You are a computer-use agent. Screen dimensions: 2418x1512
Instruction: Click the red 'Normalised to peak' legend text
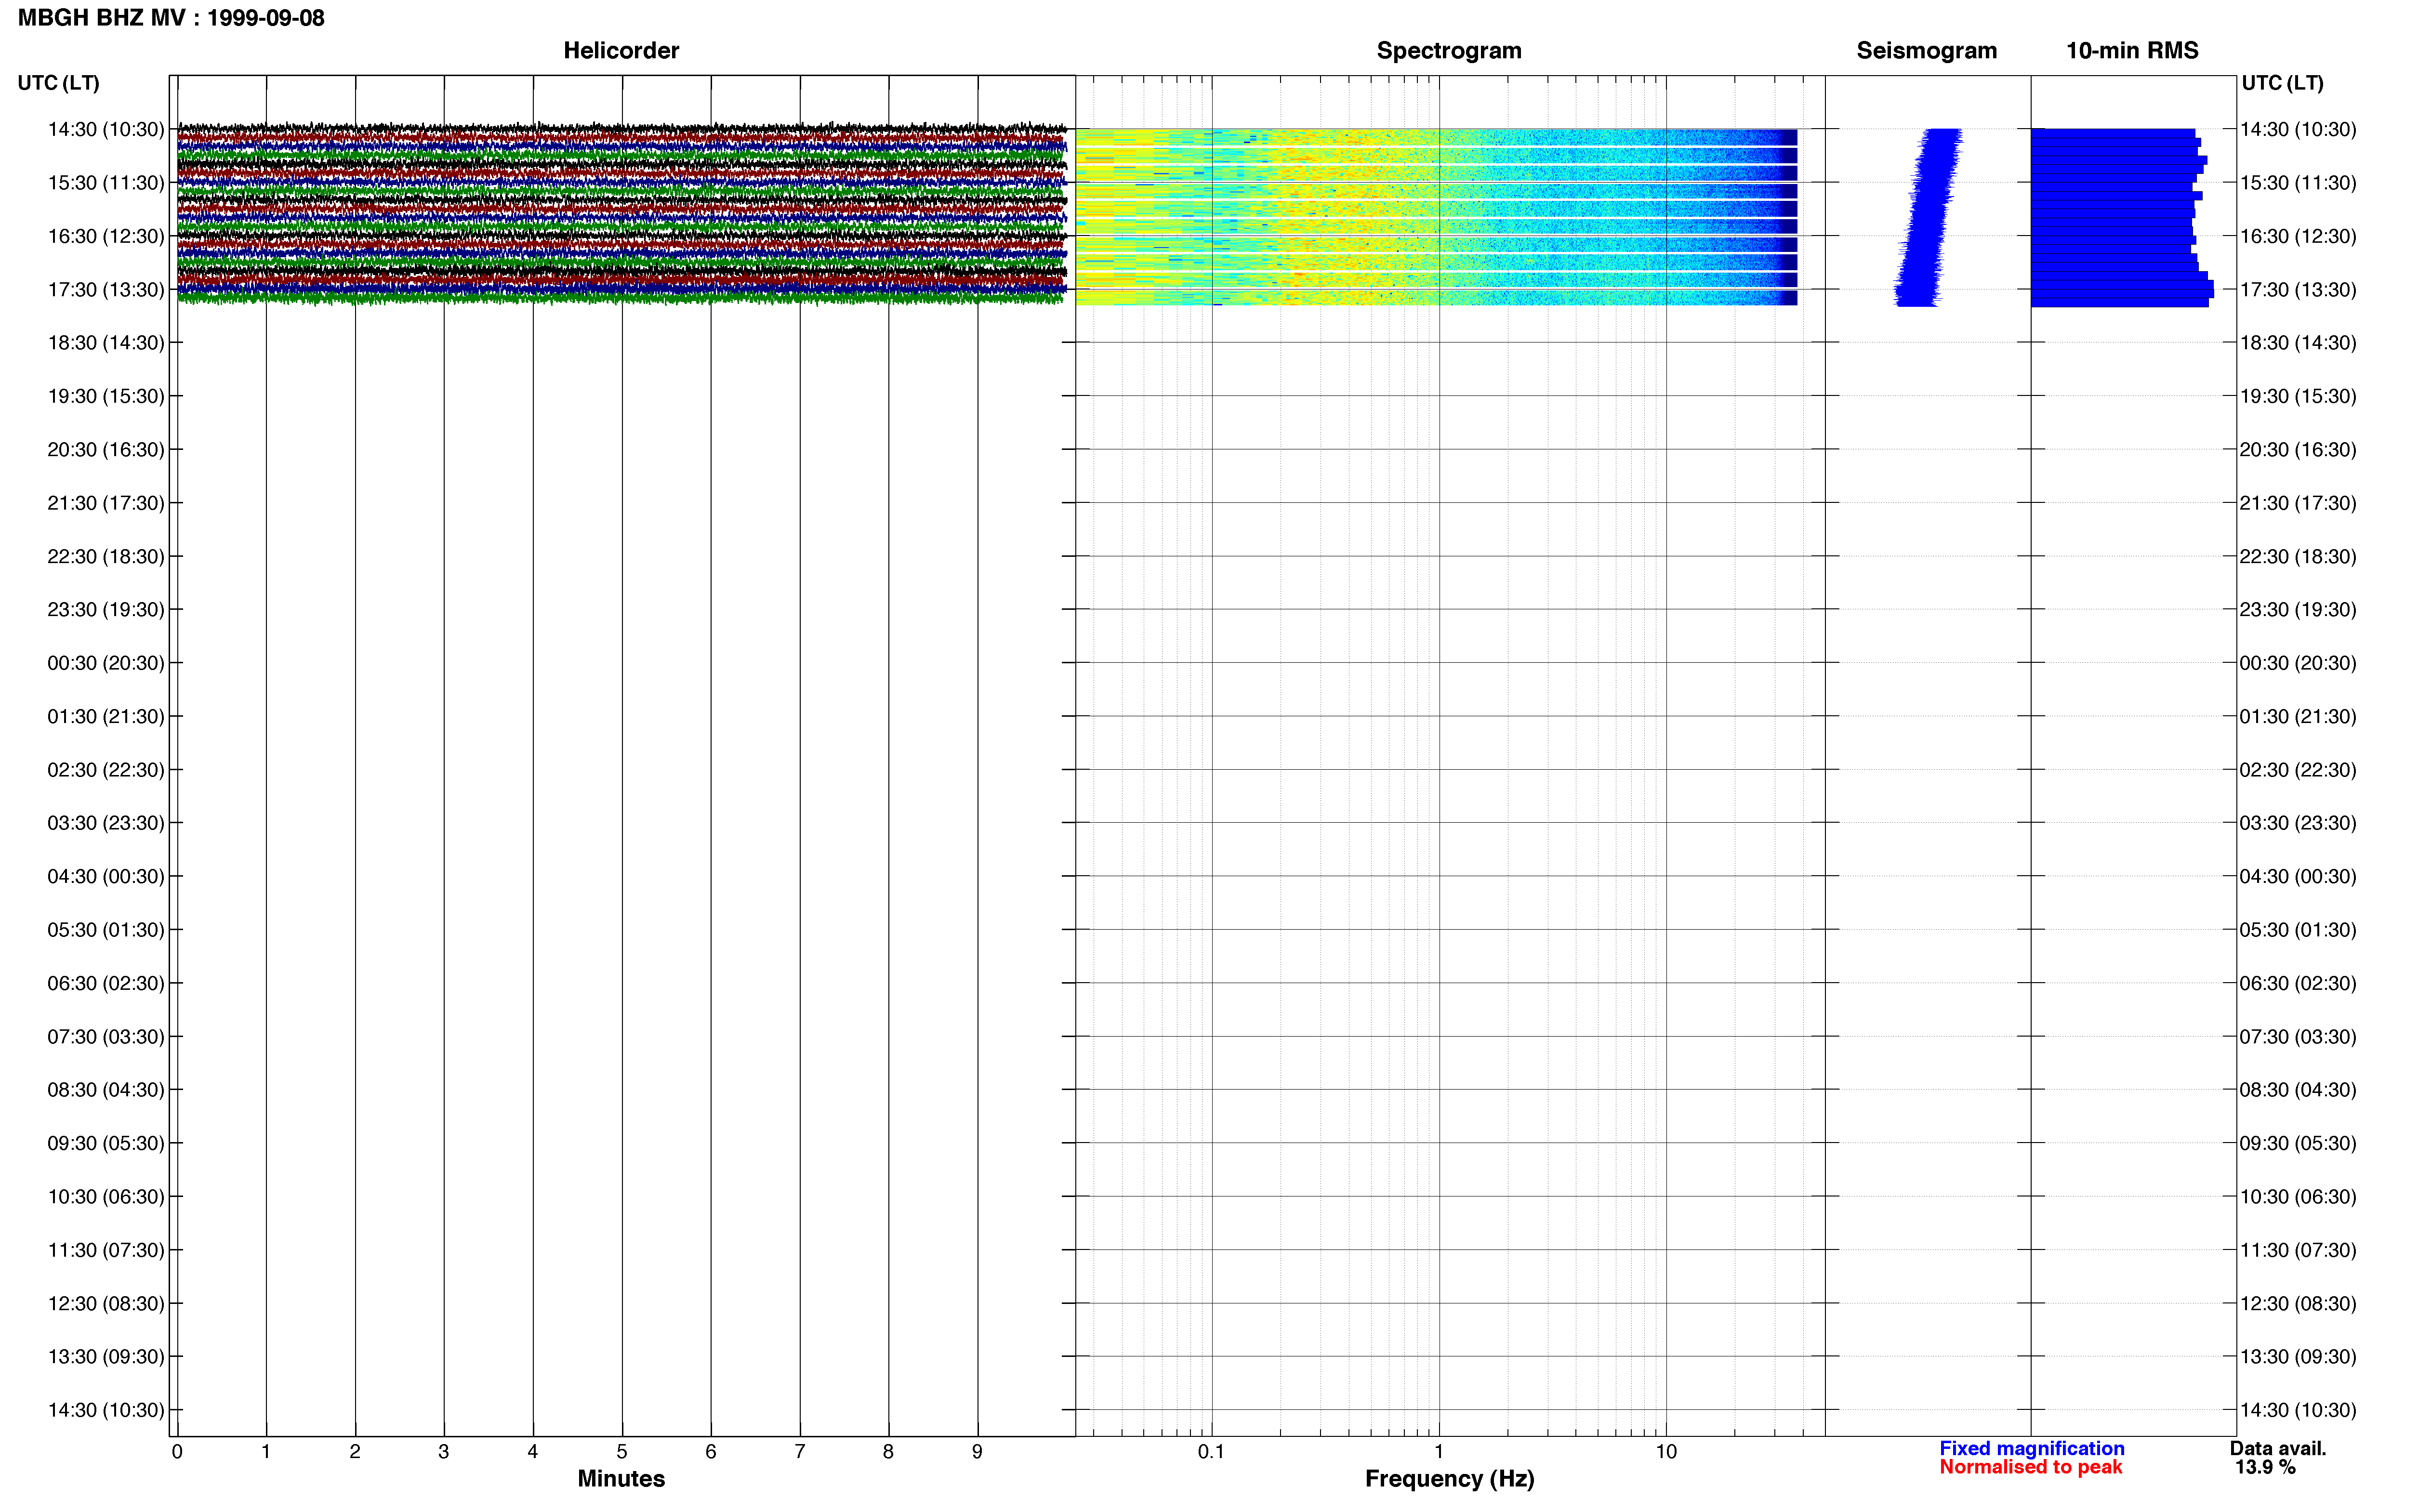[x=2030, y=1467]
